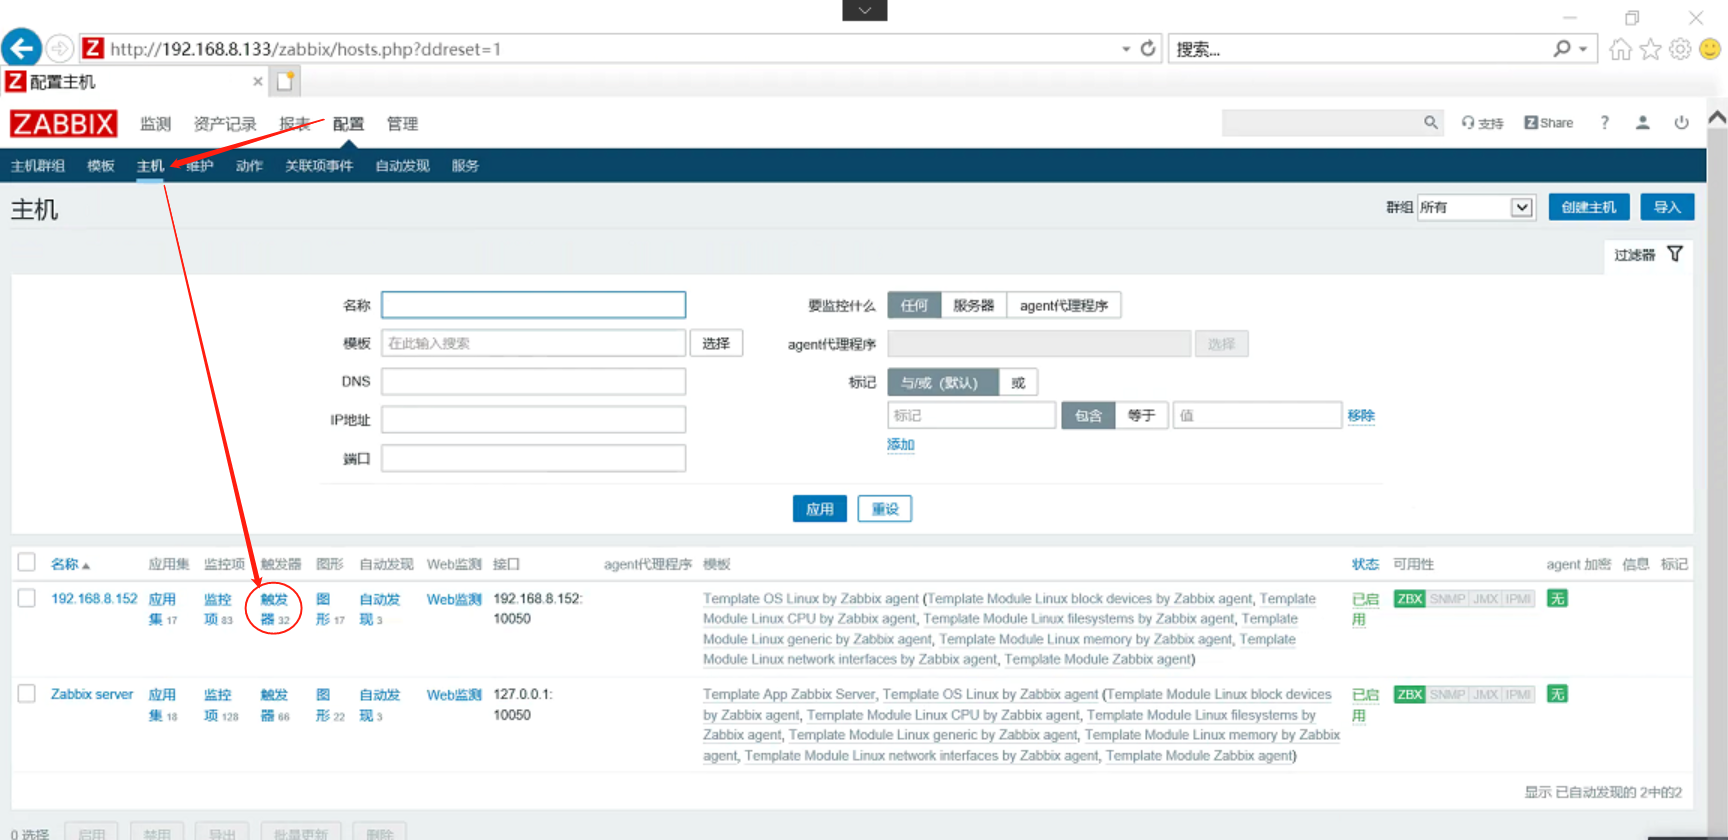Click the ZABBIX logo
This screenshot has height=840, width=1728.
(64, 124)
